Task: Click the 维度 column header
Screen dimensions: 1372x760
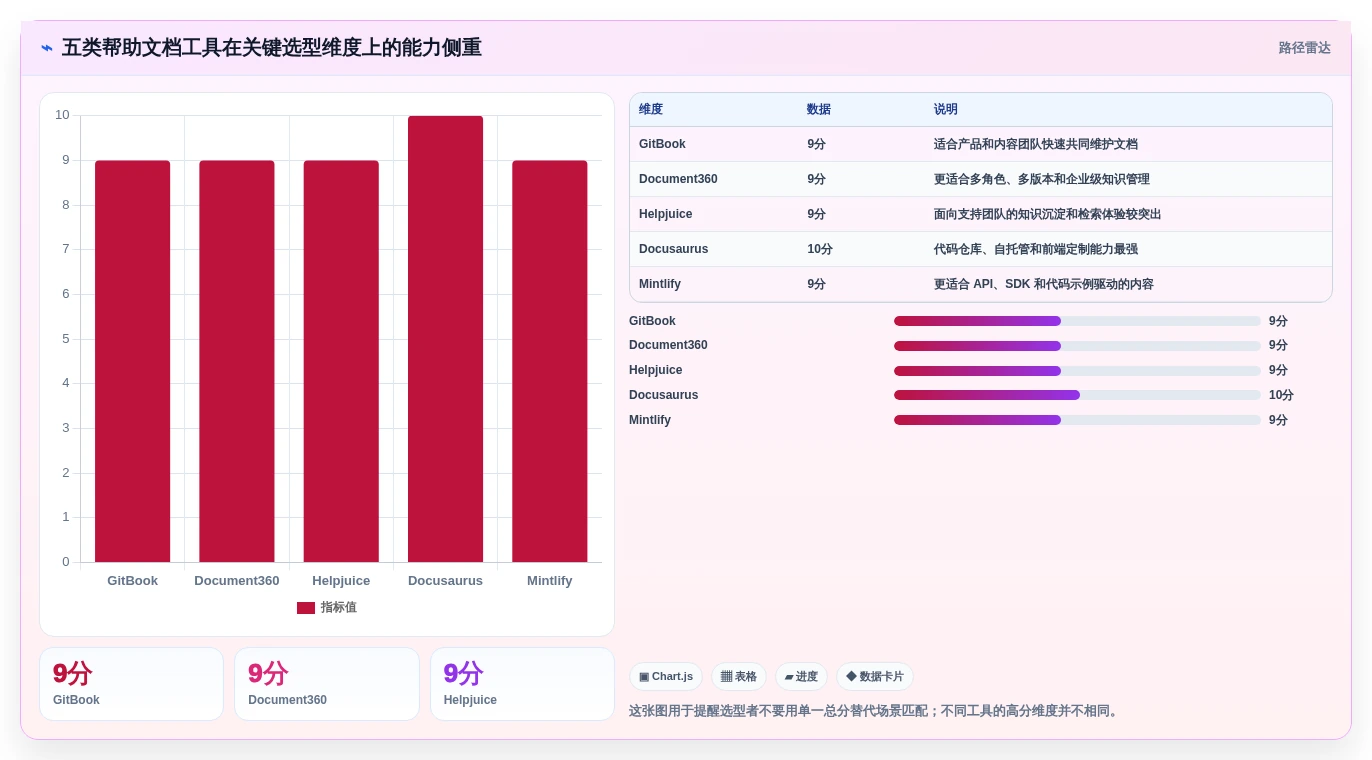Action: [651, 110]
